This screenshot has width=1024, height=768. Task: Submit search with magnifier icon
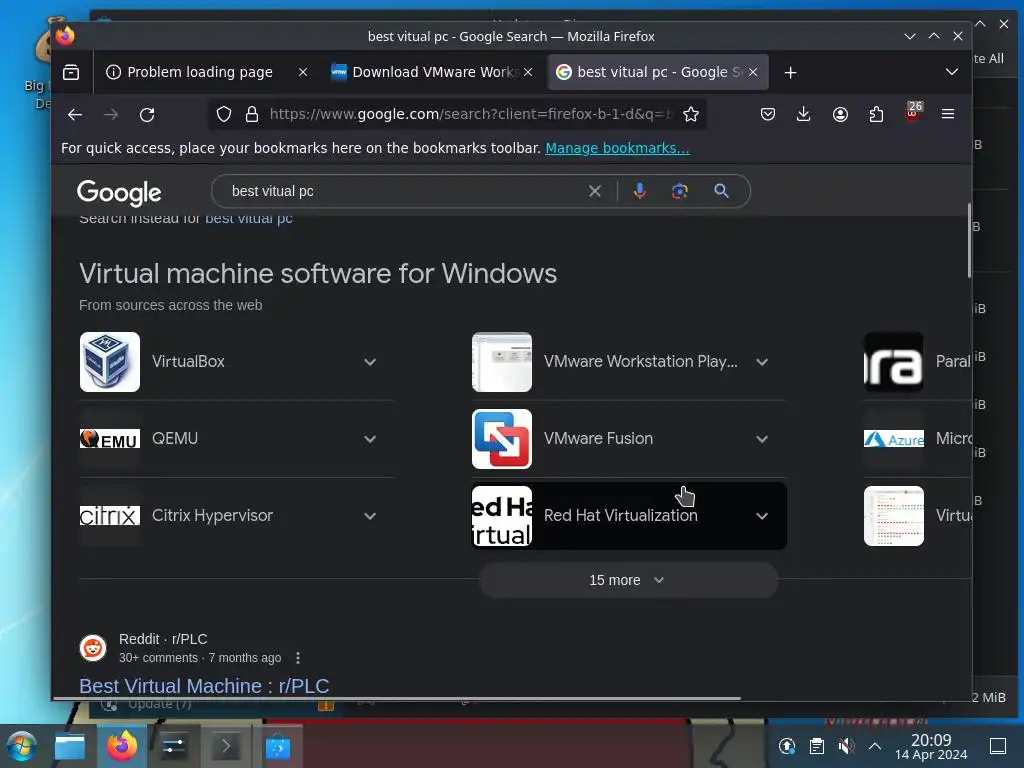click(722, 191)
